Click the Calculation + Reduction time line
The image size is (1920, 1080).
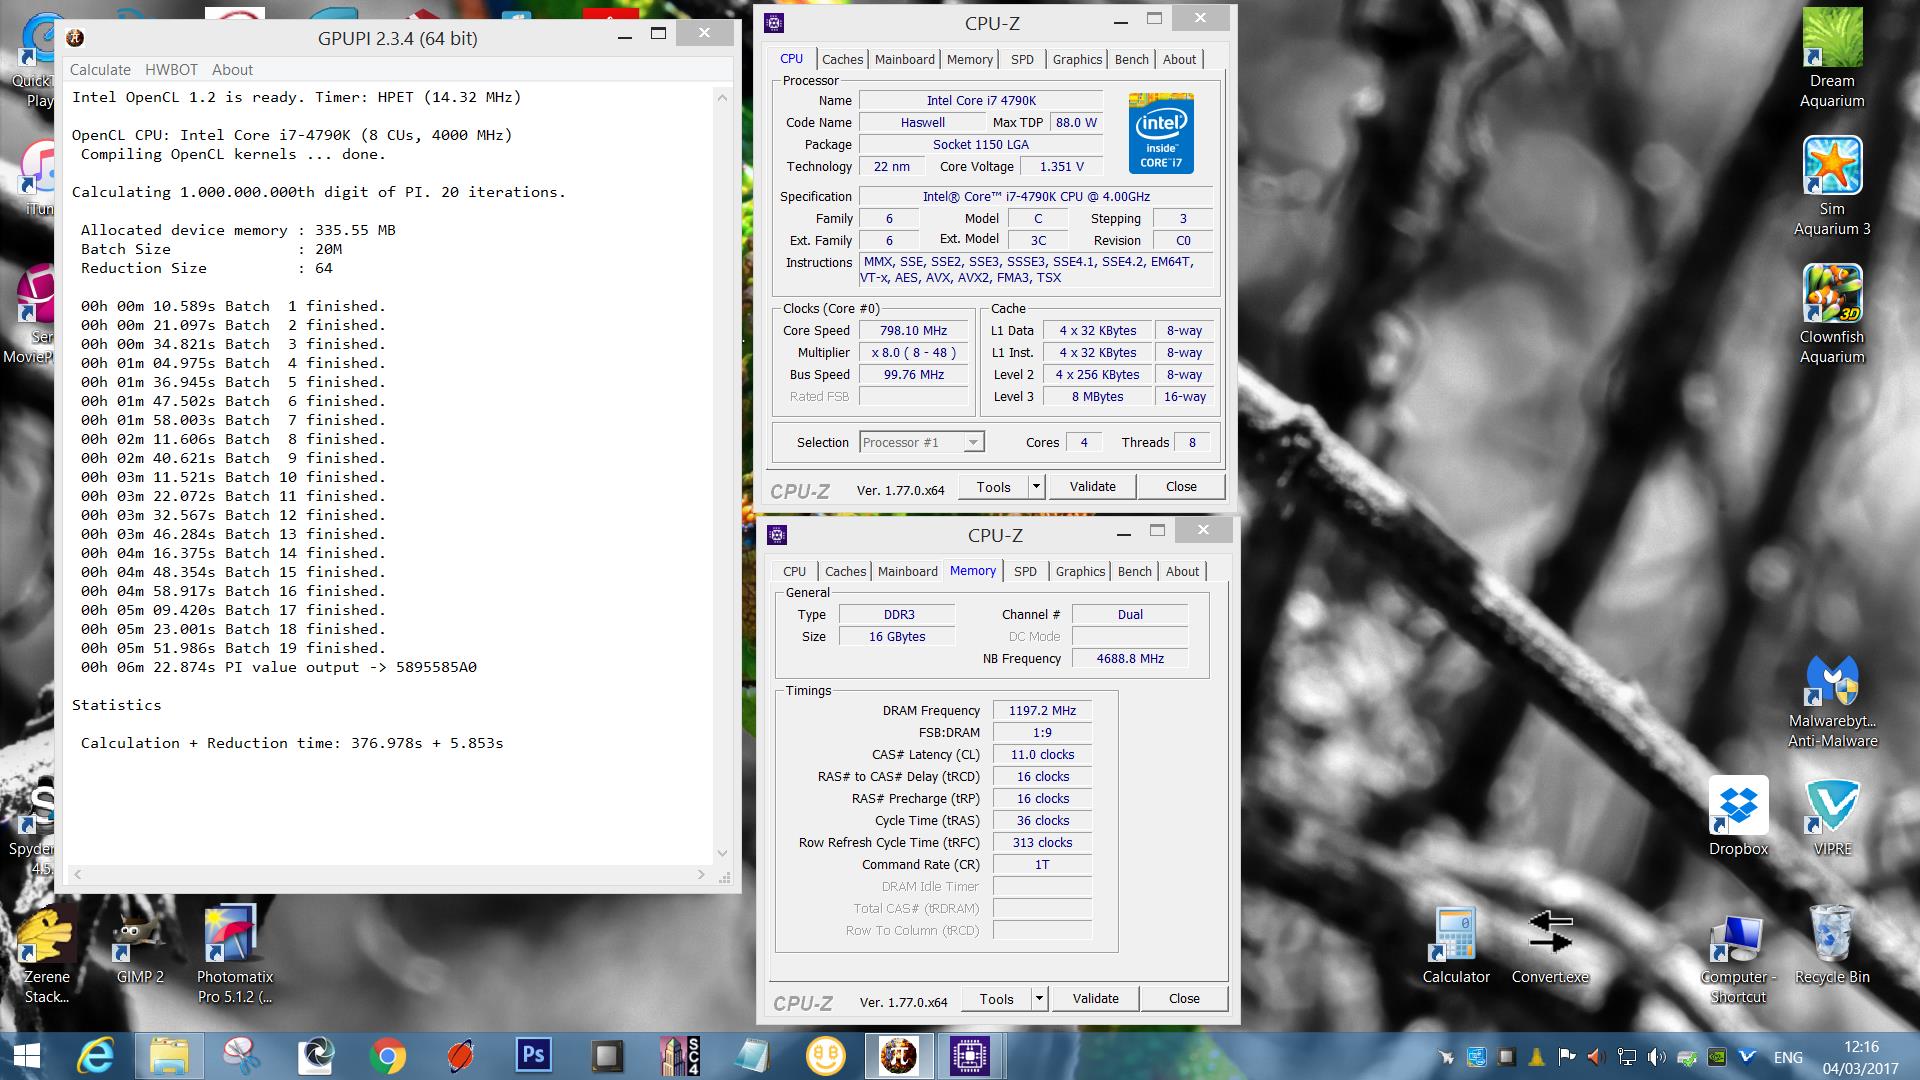point(292,743)
